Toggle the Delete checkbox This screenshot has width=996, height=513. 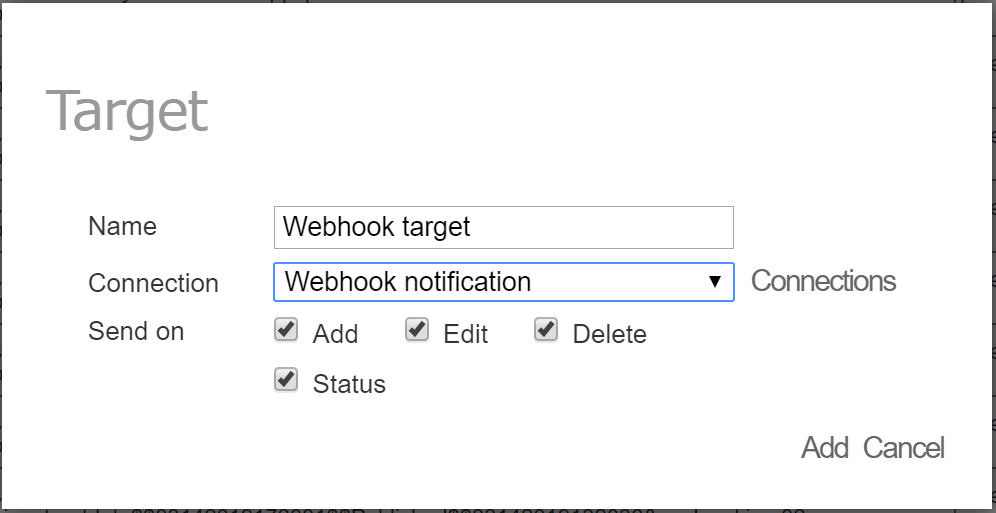pos(546,330)
